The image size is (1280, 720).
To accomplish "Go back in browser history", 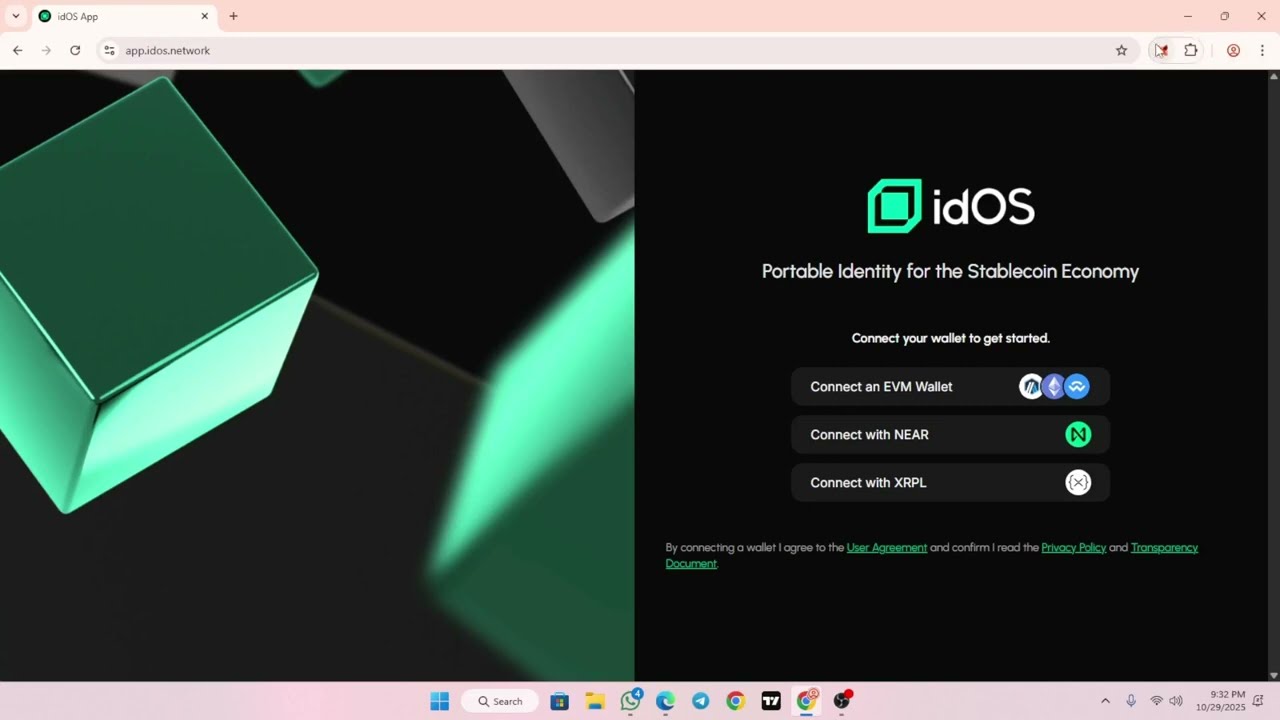I will coord(17,50).
